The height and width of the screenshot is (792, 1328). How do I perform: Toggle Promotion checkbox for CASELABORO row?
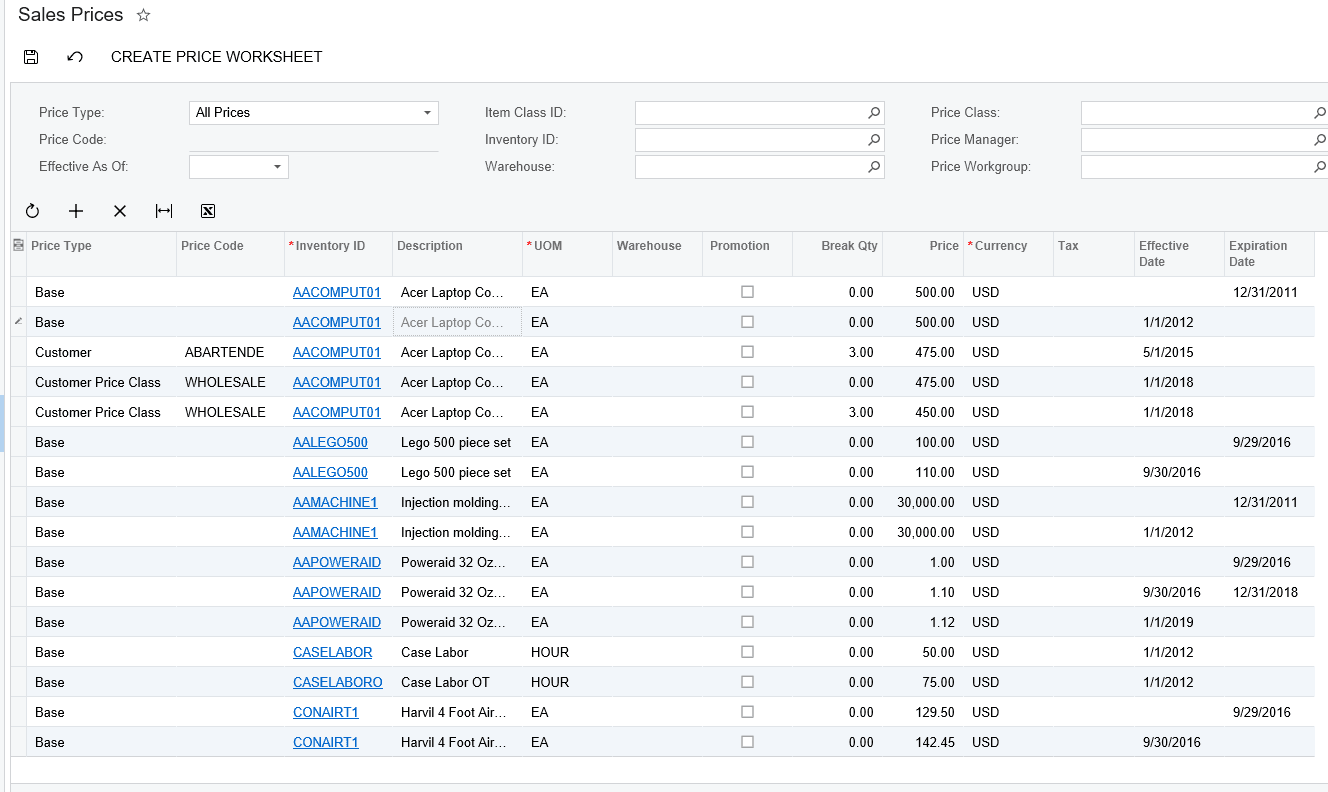pyautogui.click(x=747, y=682)
